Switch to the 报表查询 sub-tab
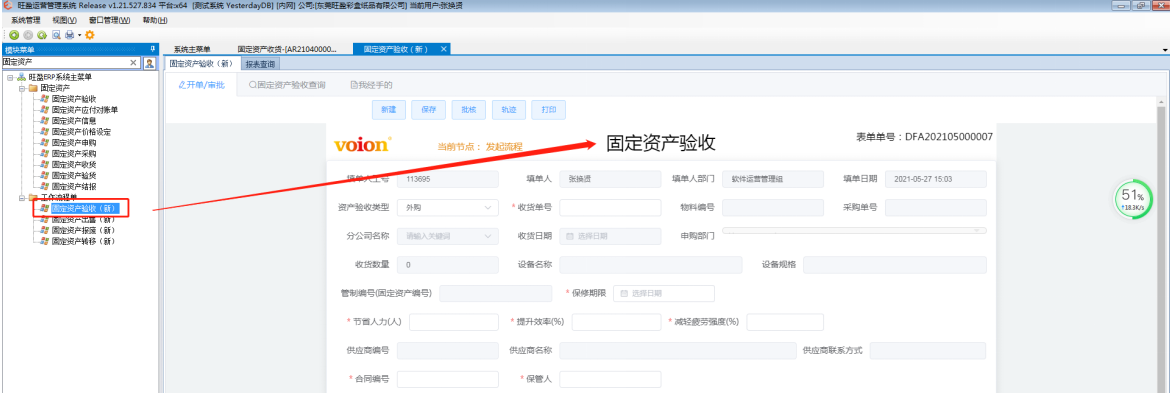This screenshot has width=1170, height=393. point(260,64)
